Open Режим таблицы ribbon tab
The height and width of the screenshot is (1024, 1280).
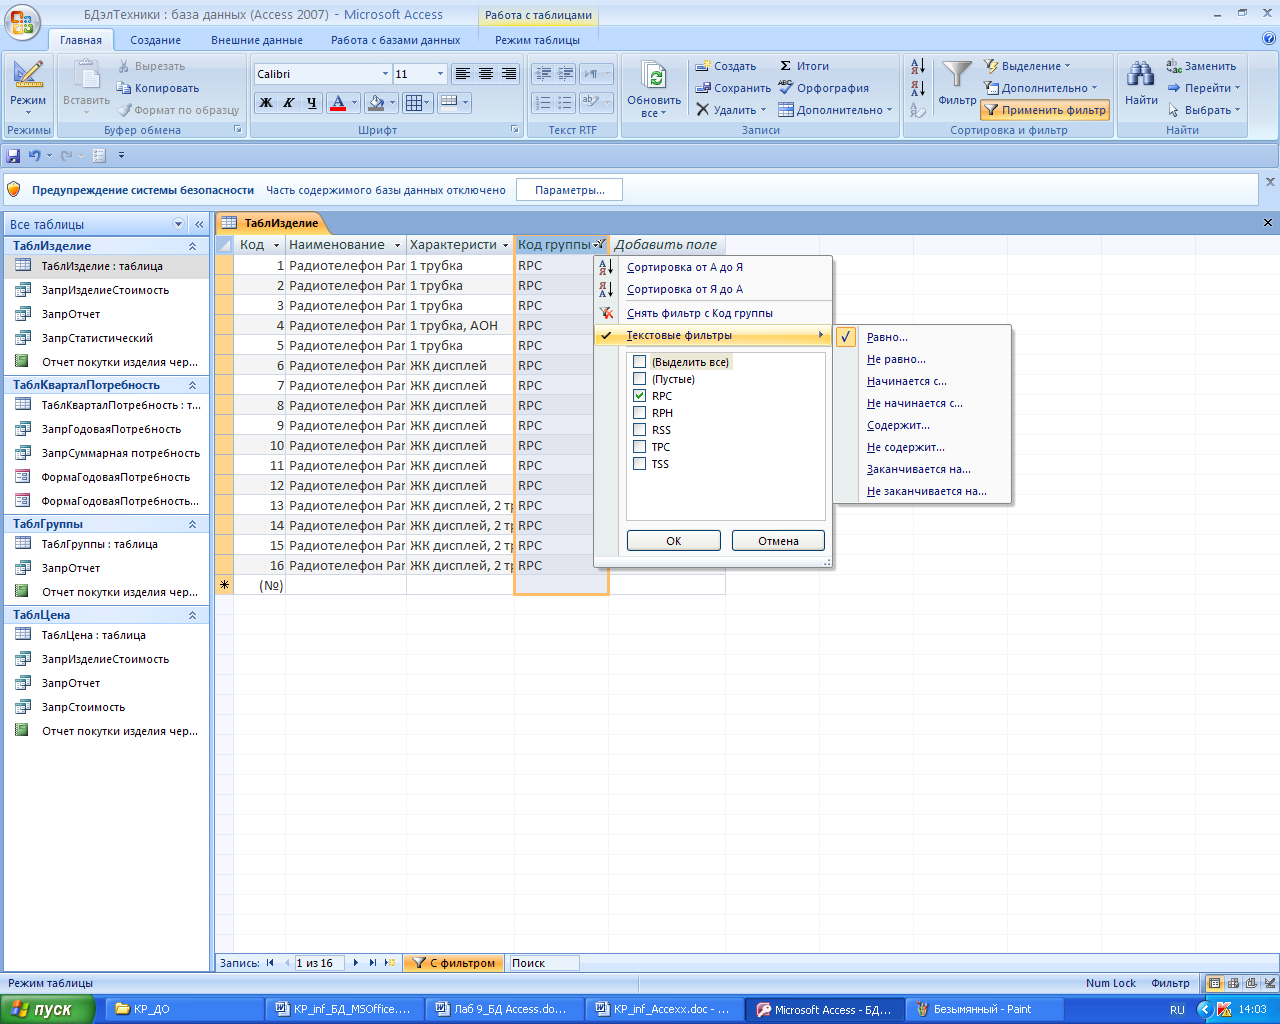coord(537,40)
